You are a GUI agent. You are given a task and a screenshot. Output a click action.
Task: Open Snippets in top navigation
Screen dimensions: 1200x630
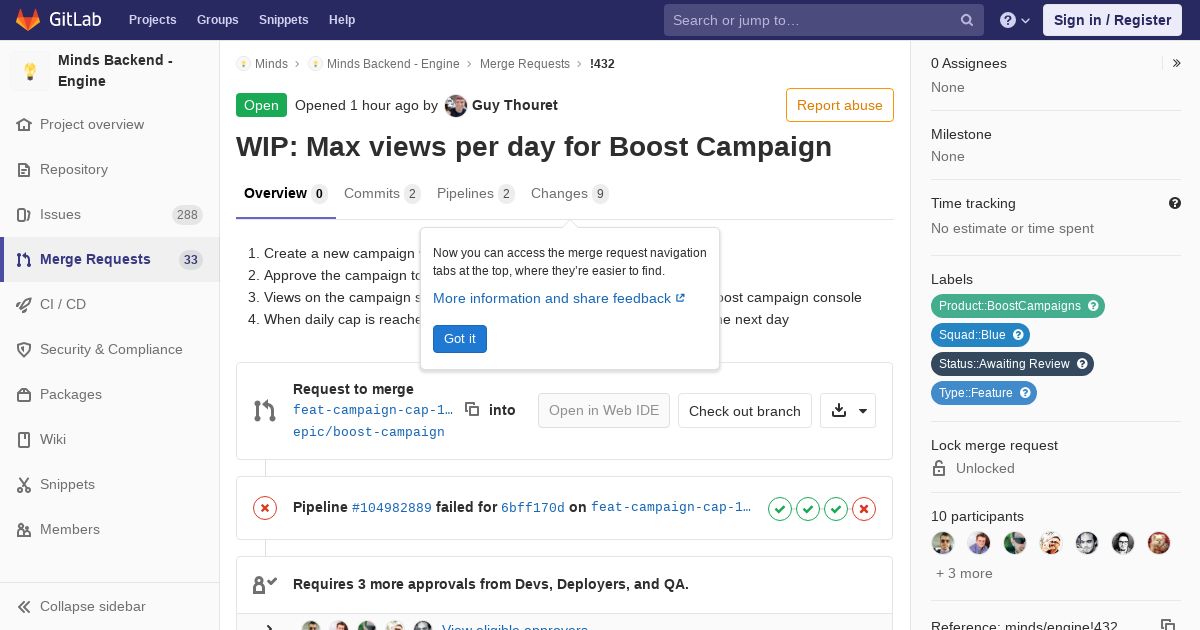point(283,20)
